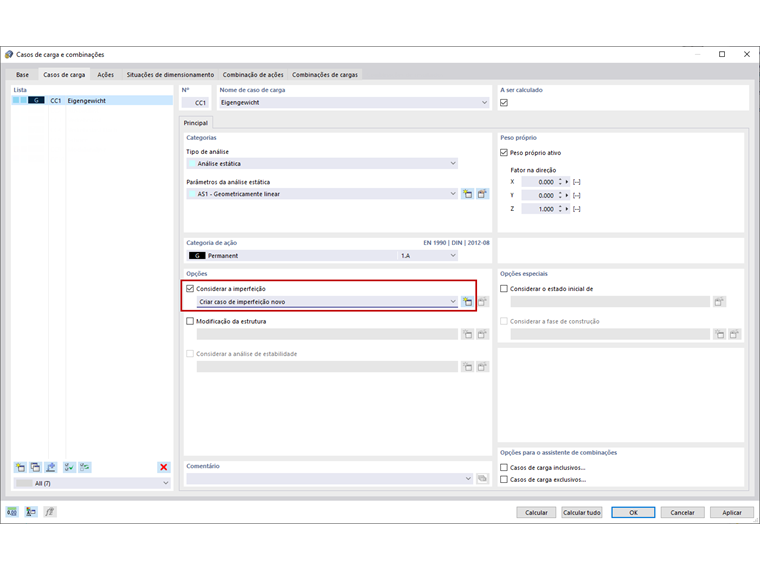New stability analysis settings icon
Screen dimensions: 760x570
point(467,366)
